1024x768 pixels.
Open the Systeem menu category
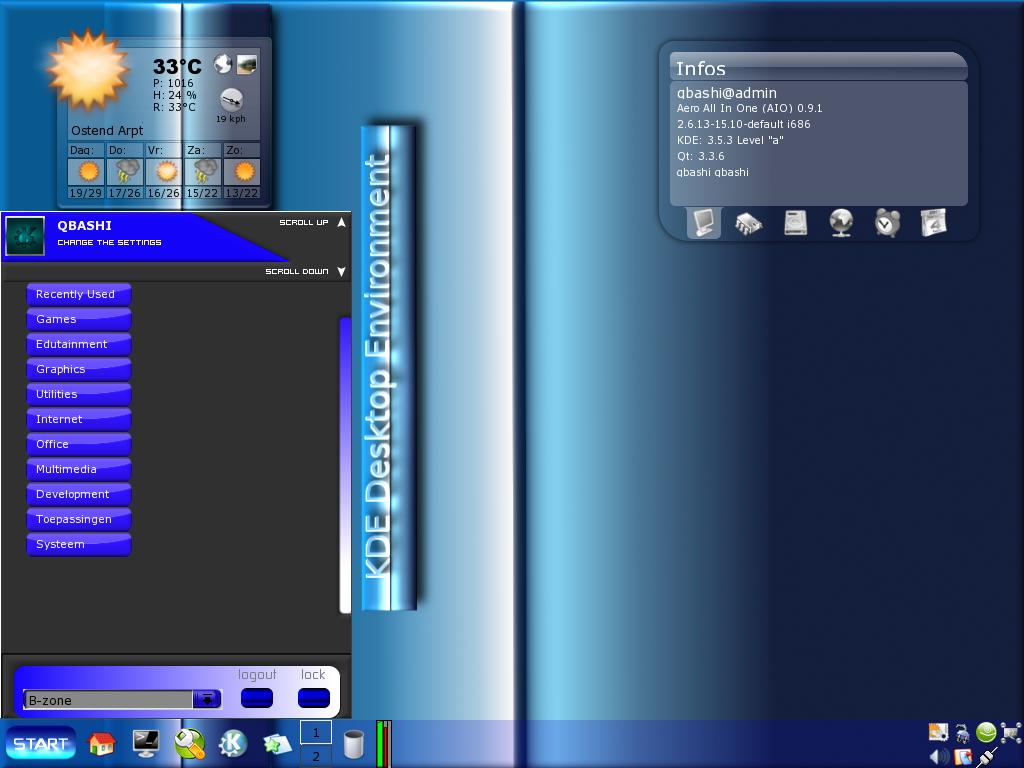pyautogui.click(x=79, y=544)
